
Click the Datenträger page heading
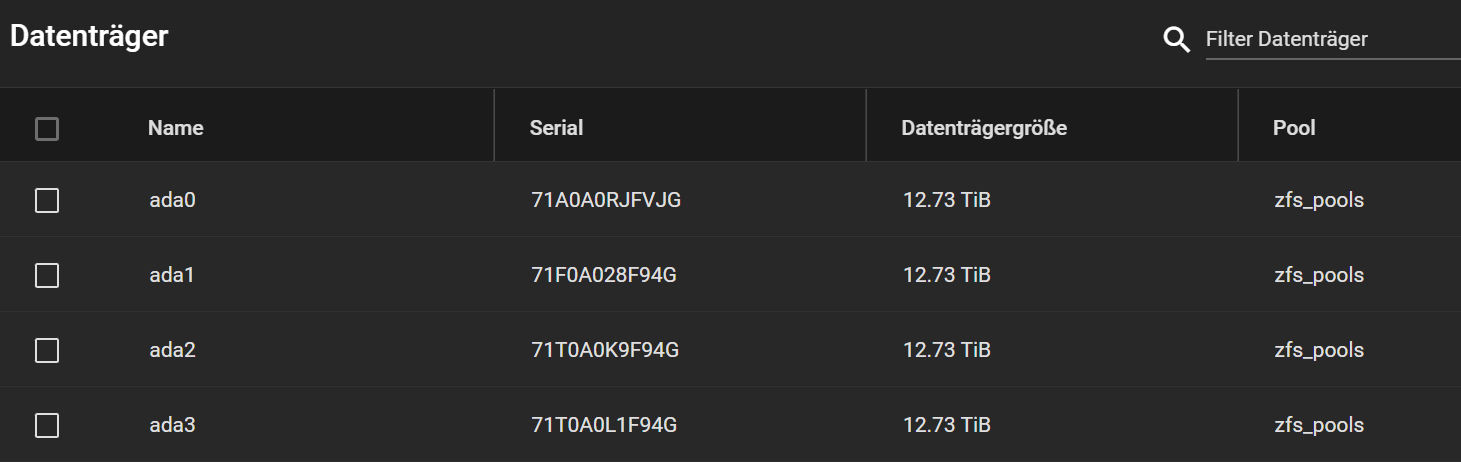click(x=89, y=37)
